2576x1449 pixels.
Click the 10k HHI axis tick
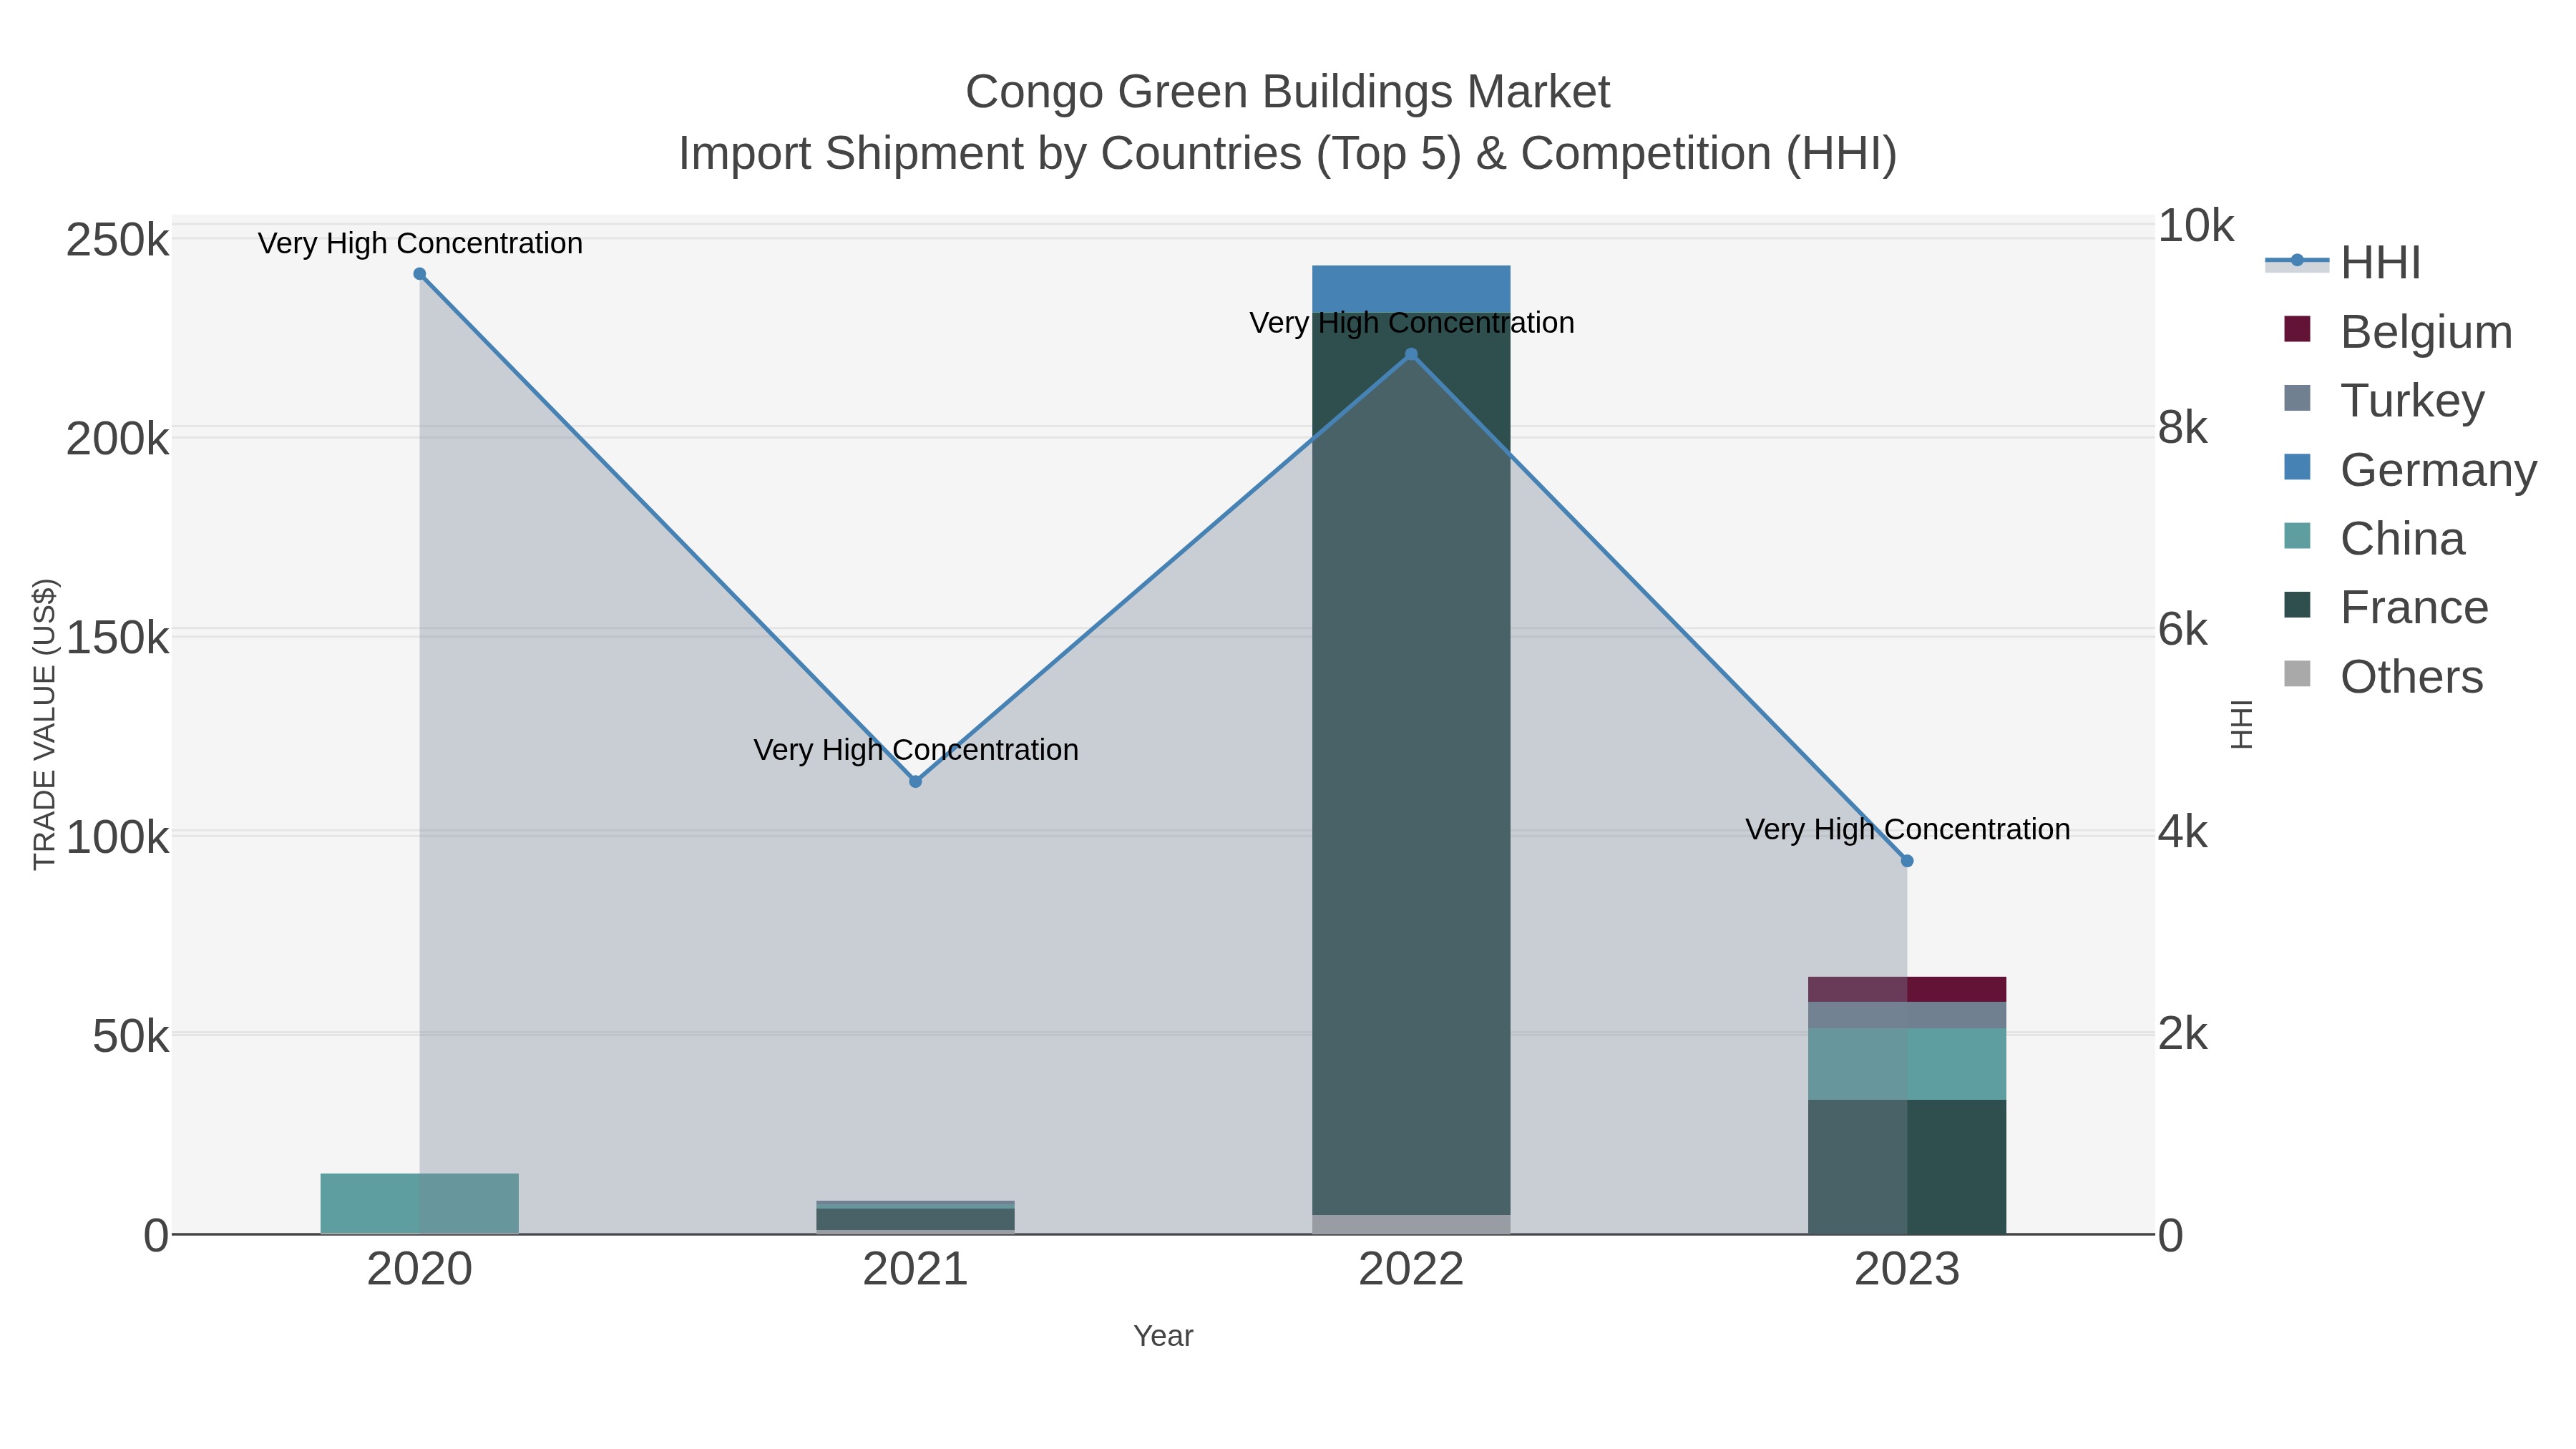coord(2195,226)
